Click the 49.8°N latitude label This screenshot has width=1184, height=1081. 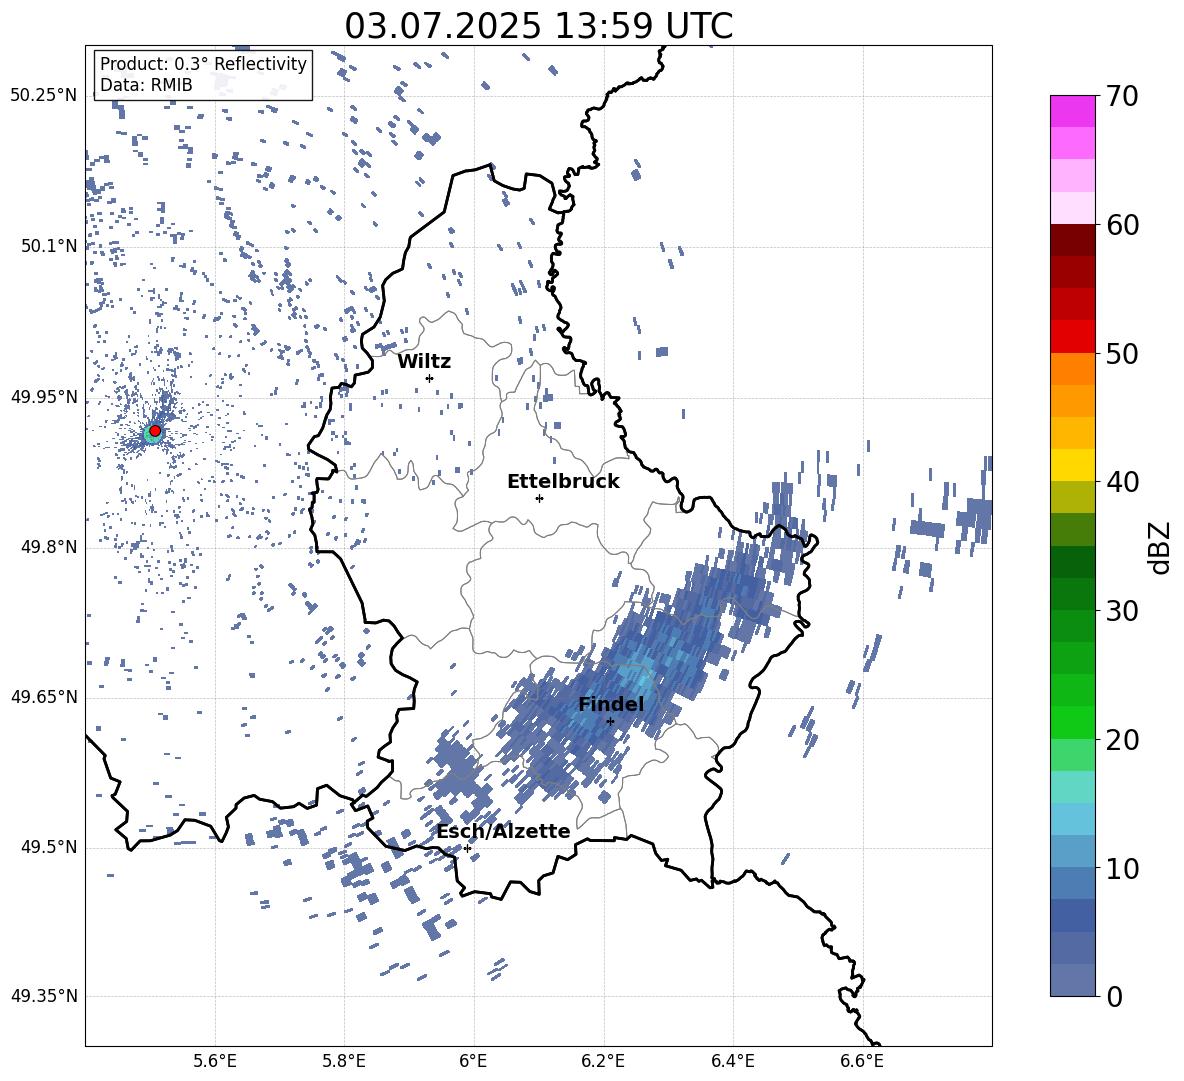pos(49,547)
